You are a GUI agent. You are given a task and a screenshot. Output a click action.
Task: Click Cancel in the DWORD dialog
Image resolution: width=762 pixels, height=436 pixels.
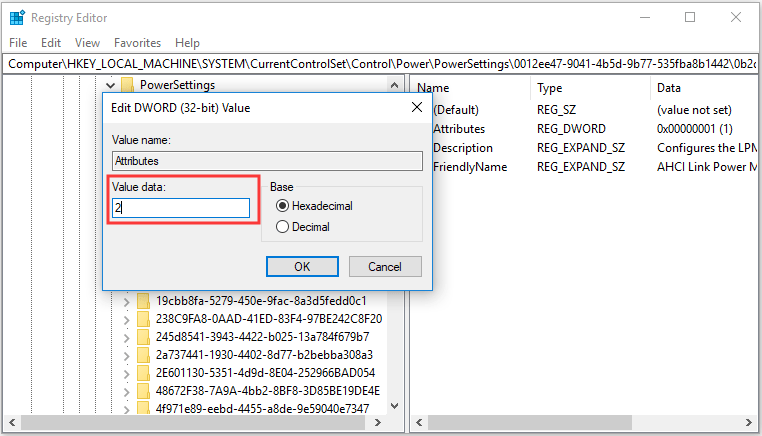pos(385,266)
